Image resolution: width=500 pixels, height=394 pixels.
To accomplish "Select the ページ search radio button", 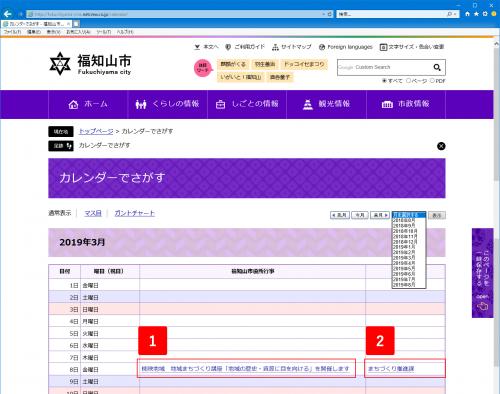I will 408,81.
